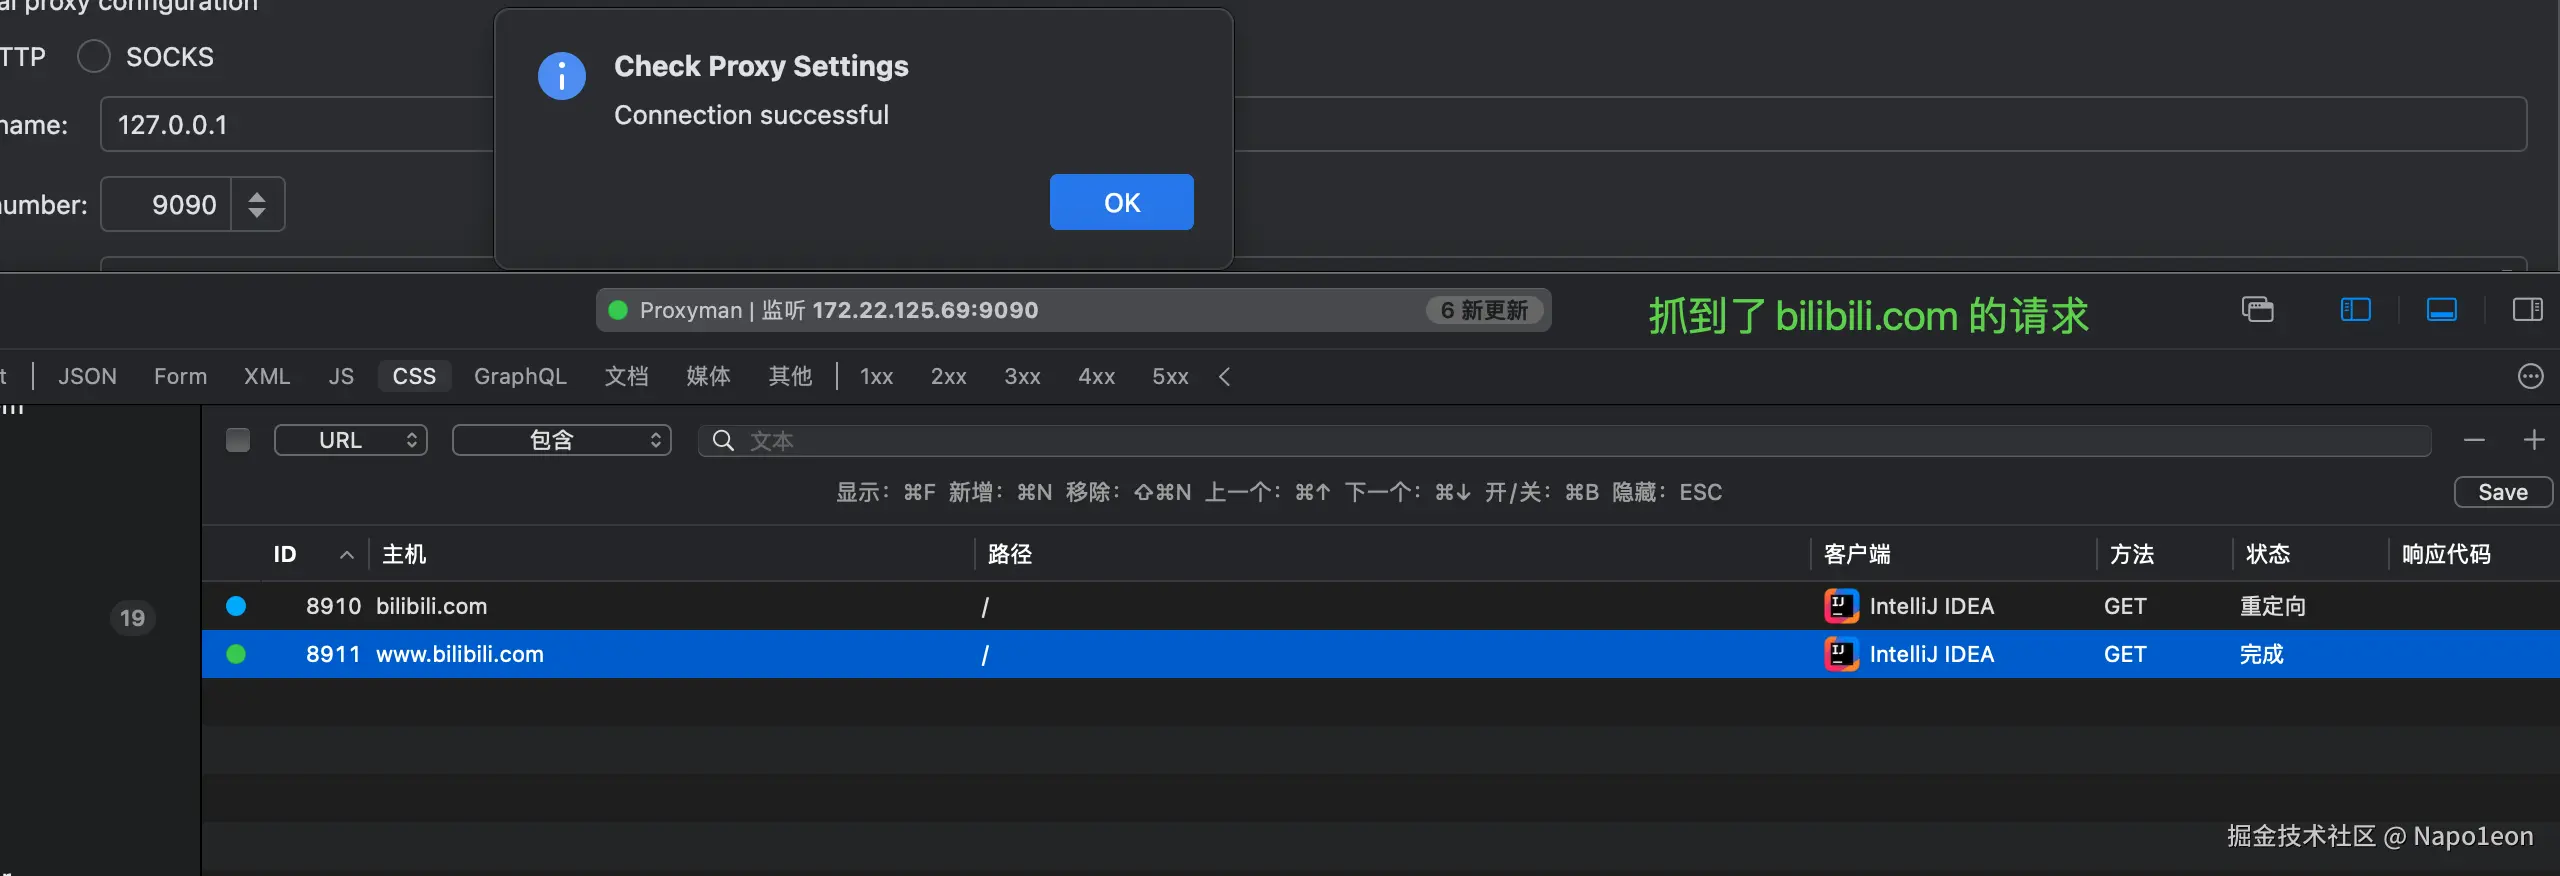Sort by the 客户端 column header
This screenshot has height=876, width=2560.
[1857, 554]
